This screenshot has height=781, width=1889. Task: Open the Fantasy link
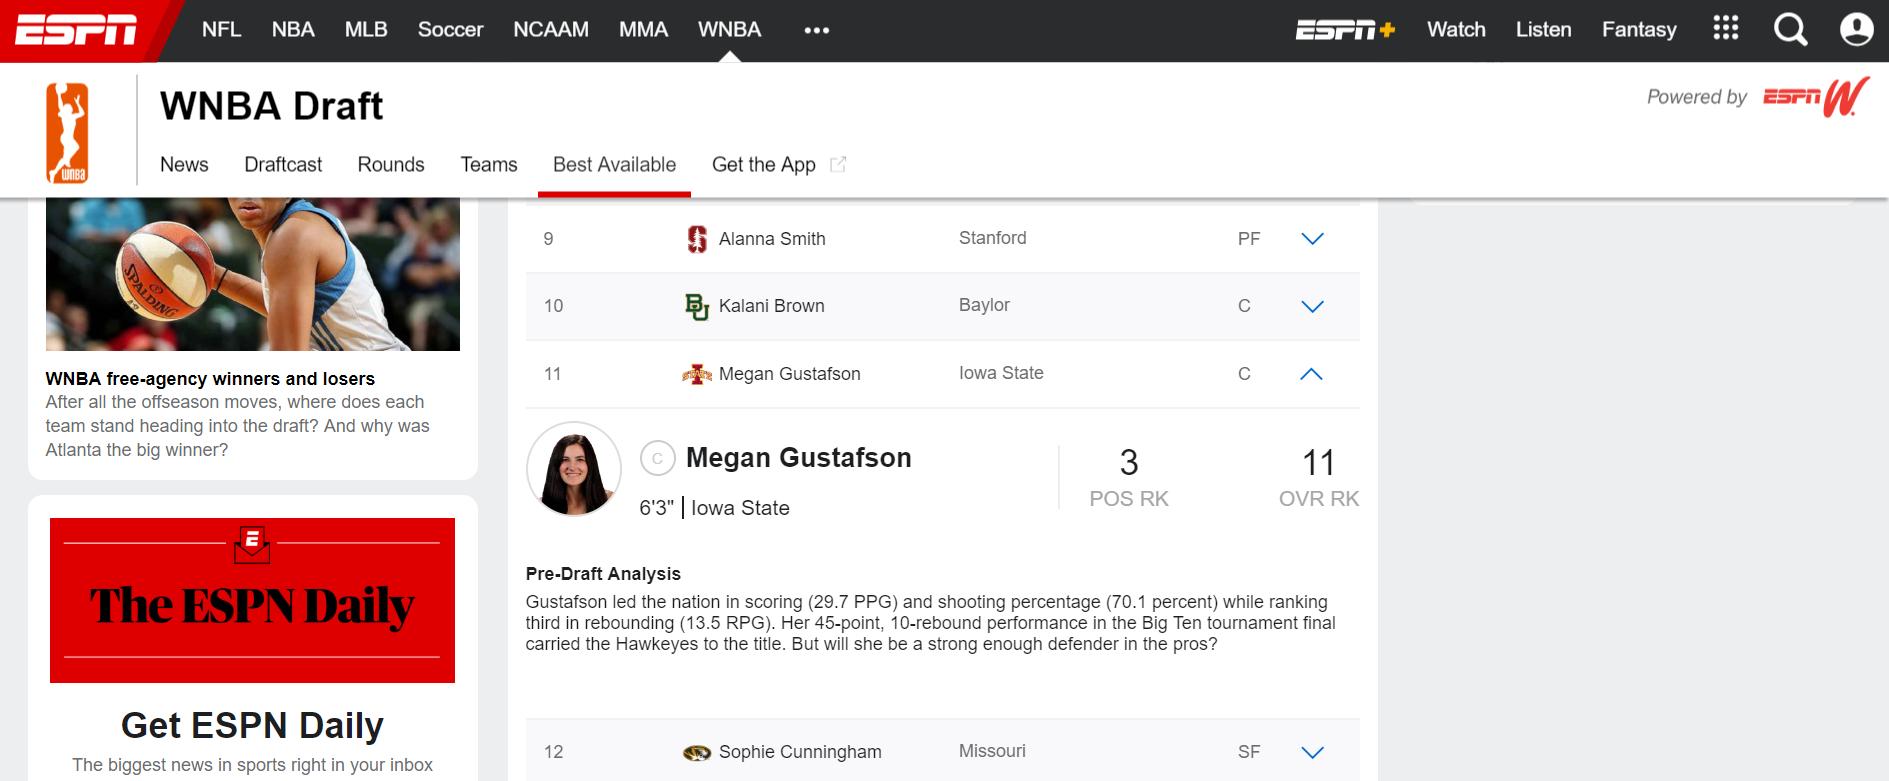click(x=1639, y=30)
